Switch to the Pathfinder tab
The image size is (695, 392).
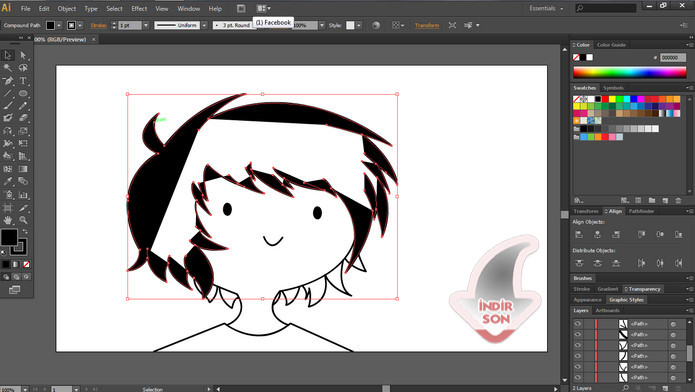click(x=641, y=211)
